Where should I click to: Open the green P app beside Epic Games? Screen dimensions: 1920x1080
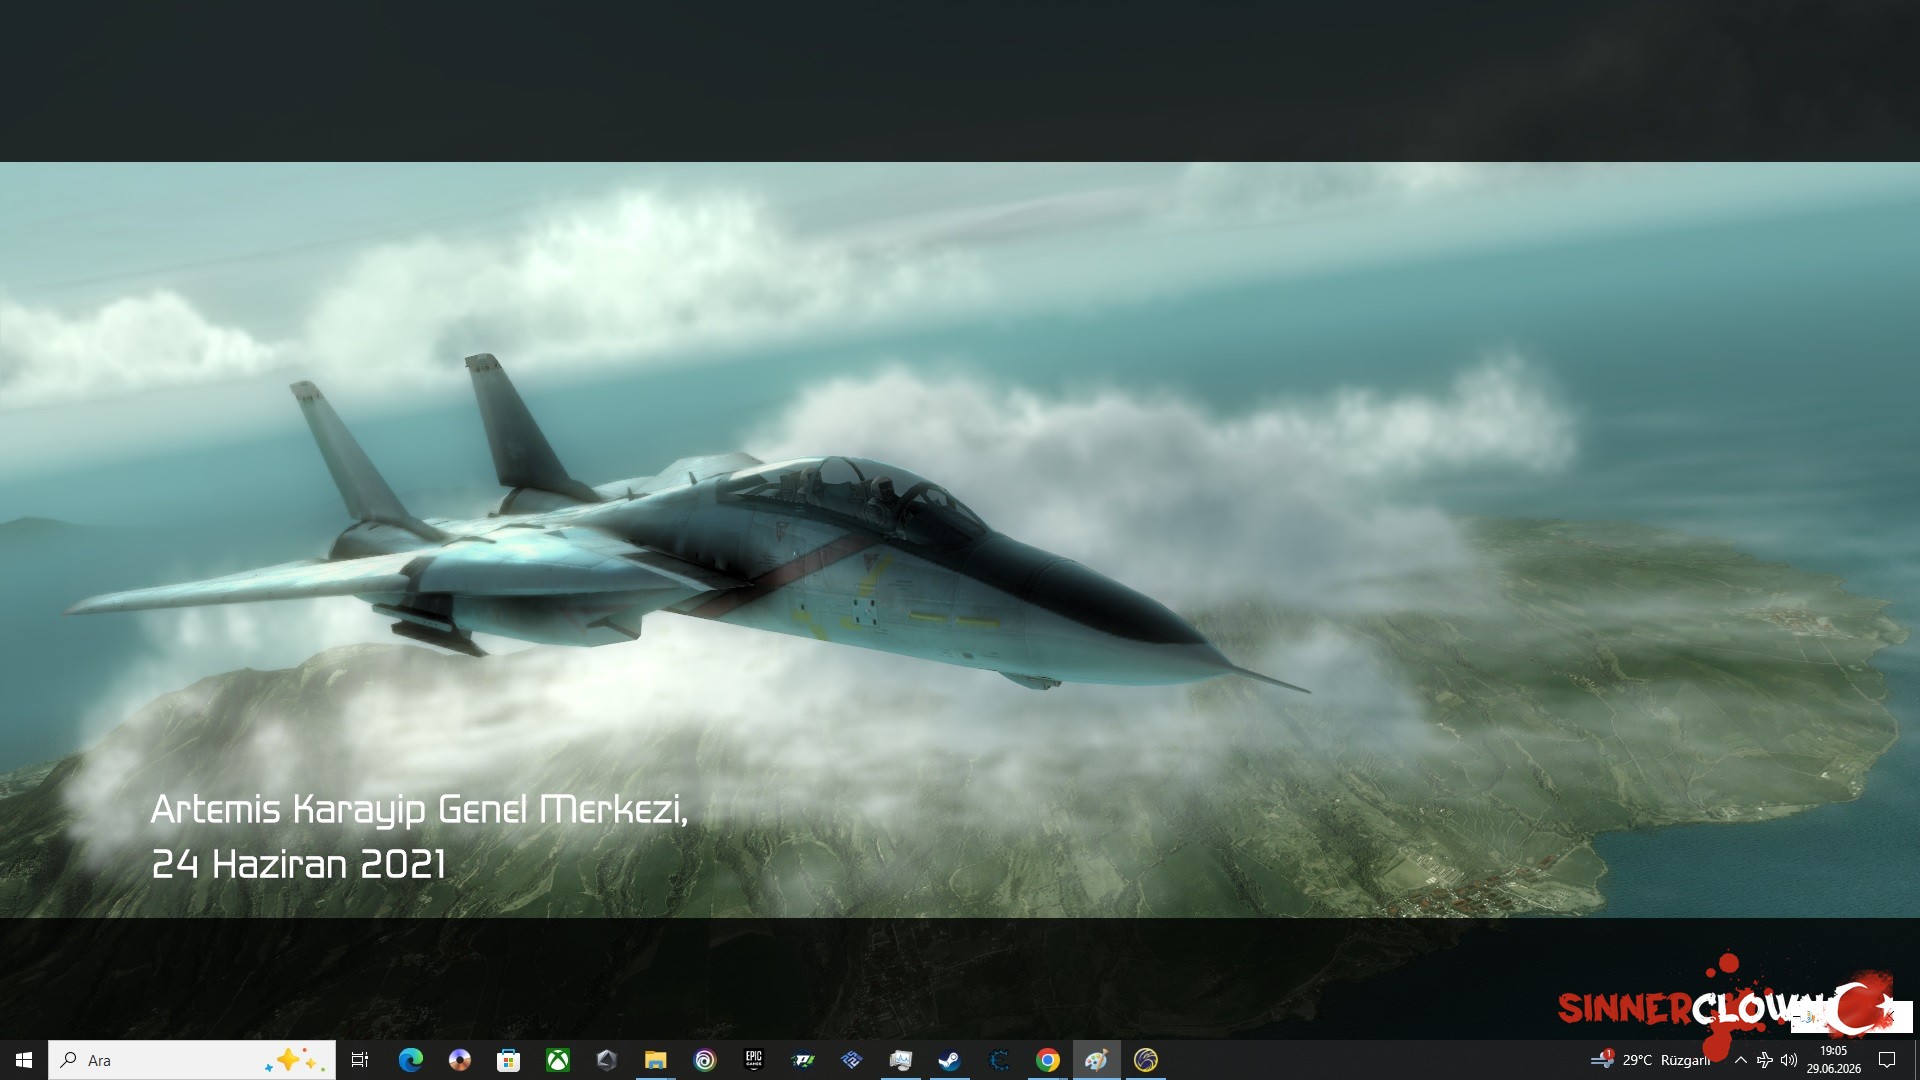(803, 1060)
